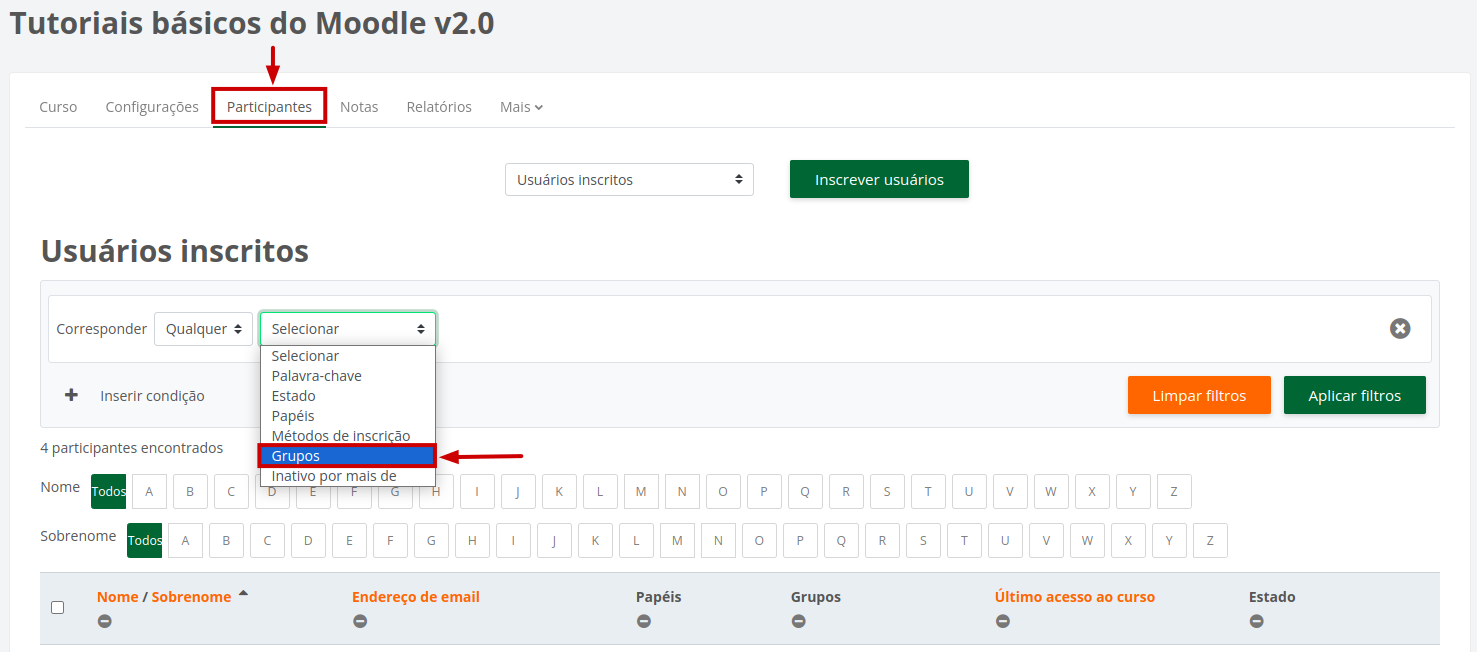
Task: Click the plus icon to insert condition
Action: pyautogui.click(x=71, y=395)
